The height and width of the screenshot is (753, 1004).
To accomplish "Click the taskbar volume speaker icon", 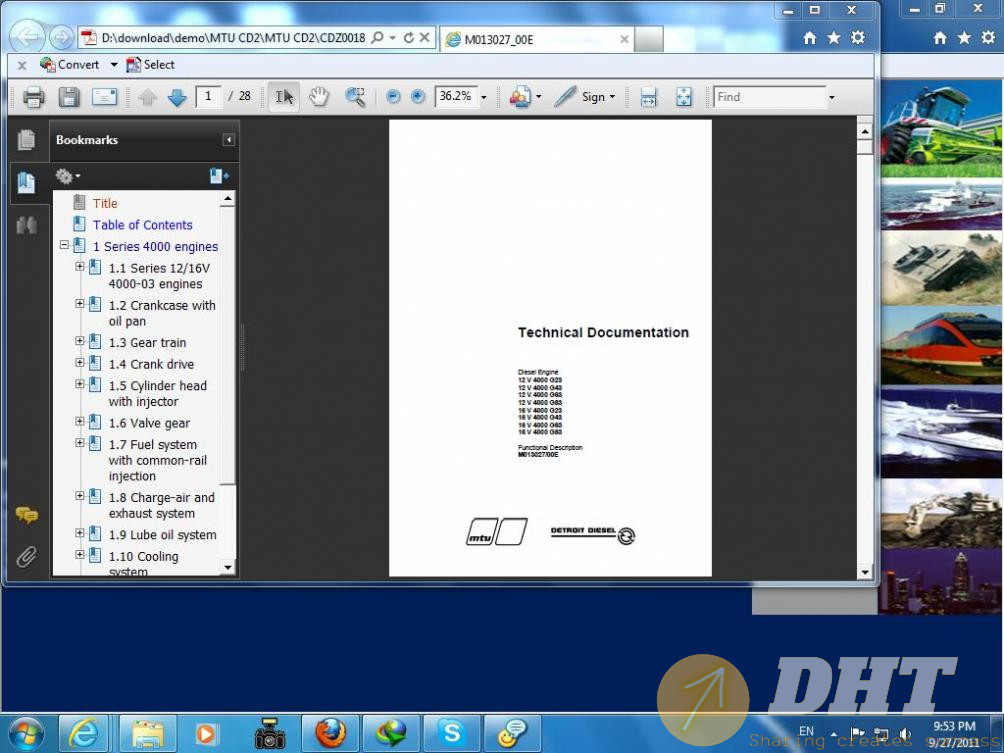I will (905, 734).
